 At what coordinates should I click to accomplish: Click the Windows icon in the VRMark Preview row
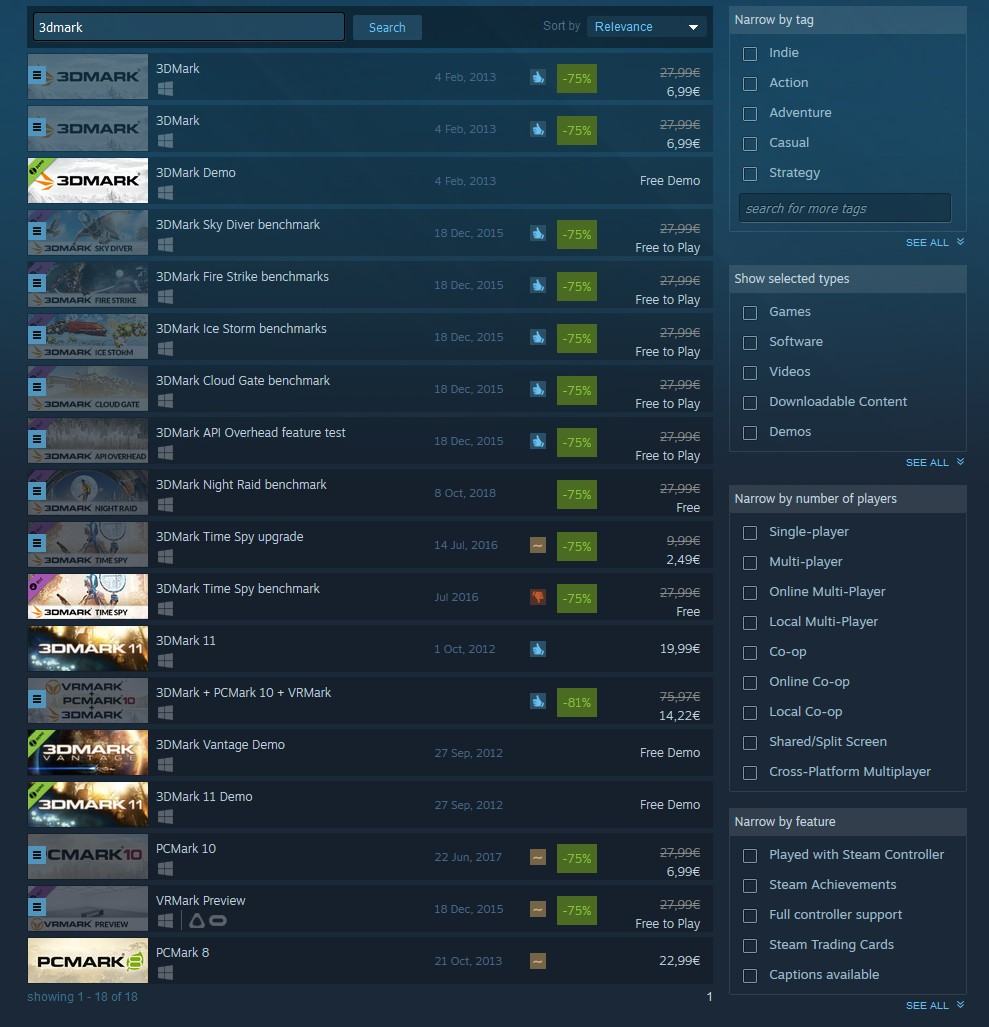[x=166, y=920]
